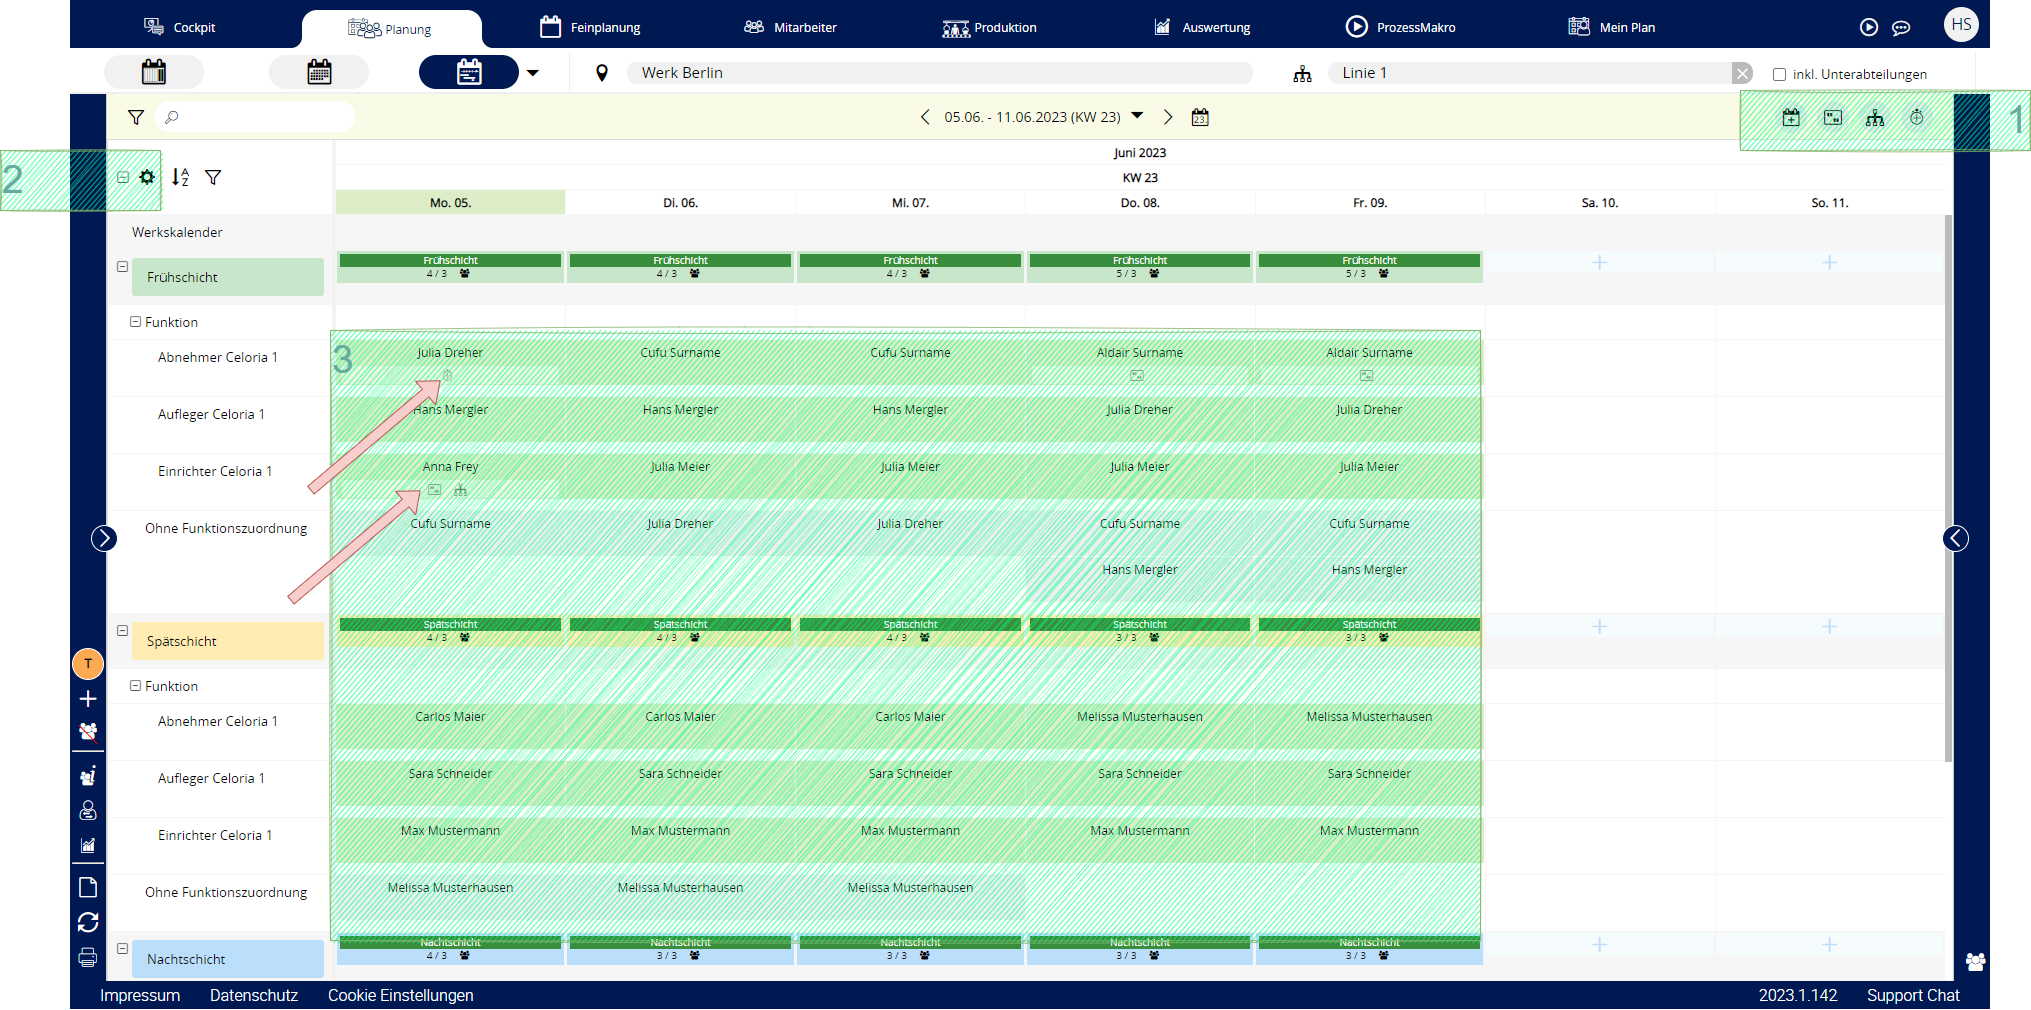
Task: Open the sort A-Z icon
Action: coord(180,177)
